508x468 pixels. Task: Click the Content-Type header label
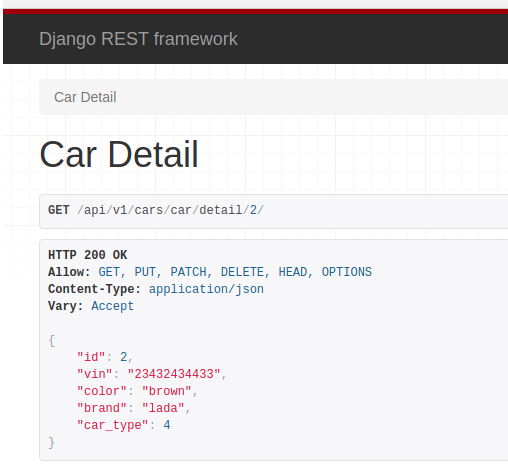click(x=95, y=289)
